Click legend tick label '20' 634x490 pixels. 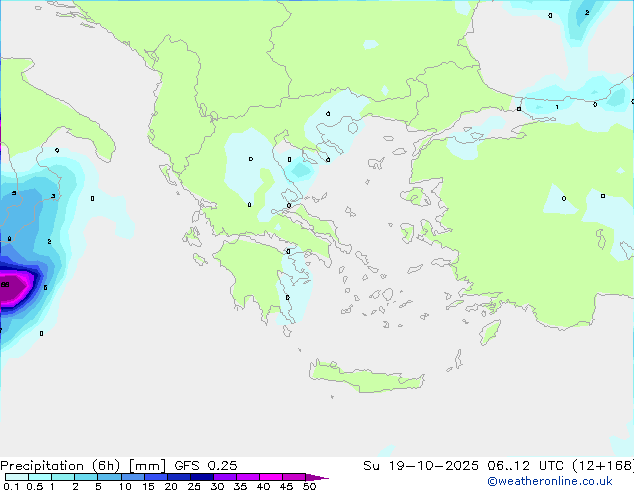[171, 486]
